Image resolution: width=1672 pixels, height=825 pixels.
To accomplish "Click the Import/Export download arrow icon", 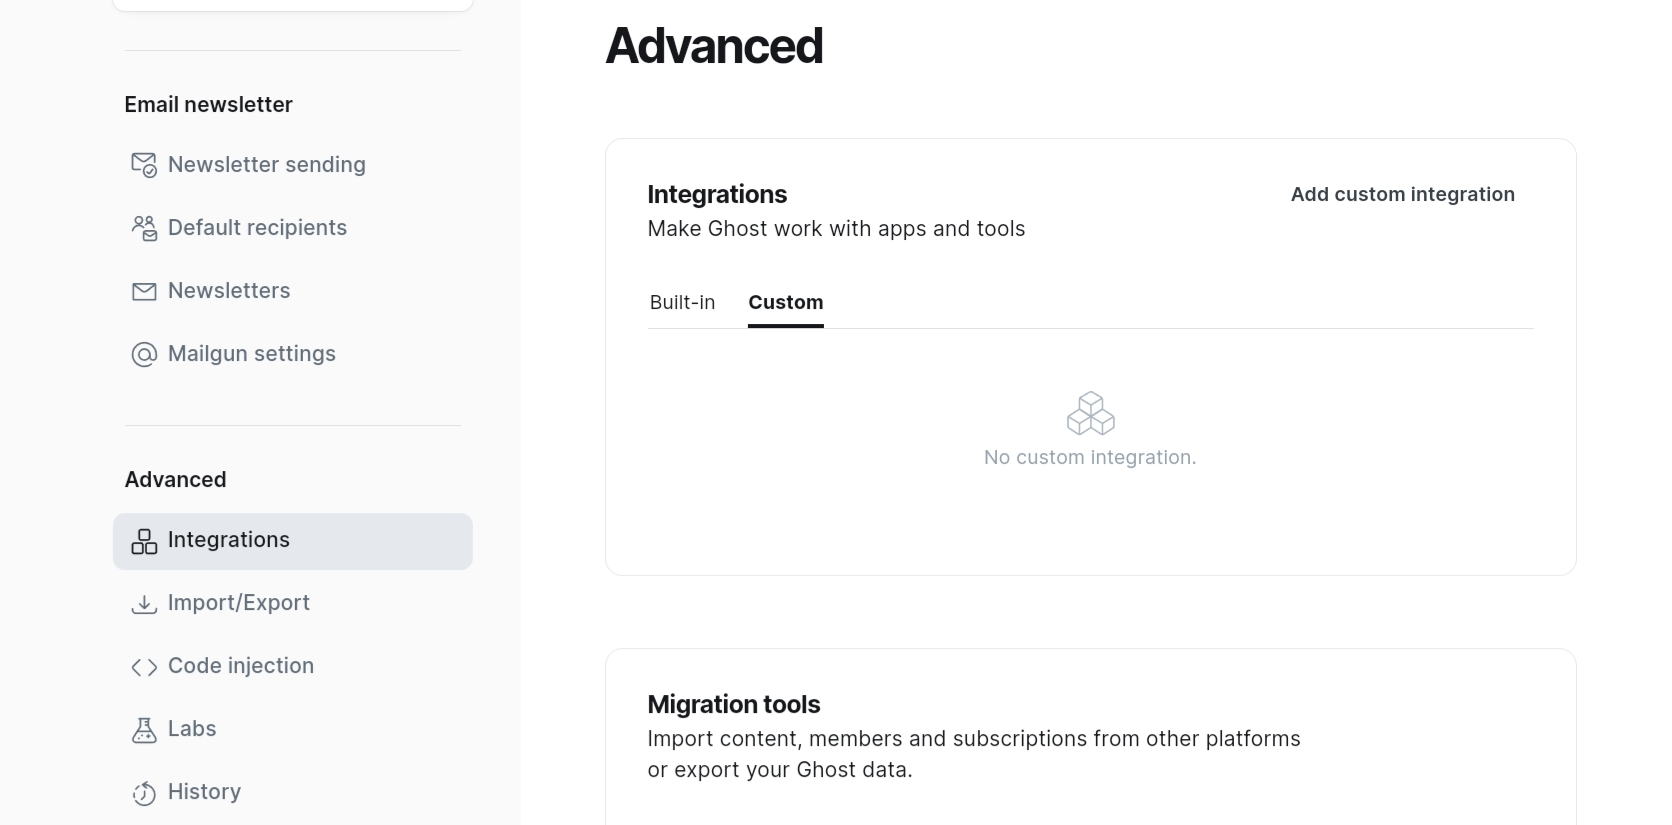I will coord(144,604).
